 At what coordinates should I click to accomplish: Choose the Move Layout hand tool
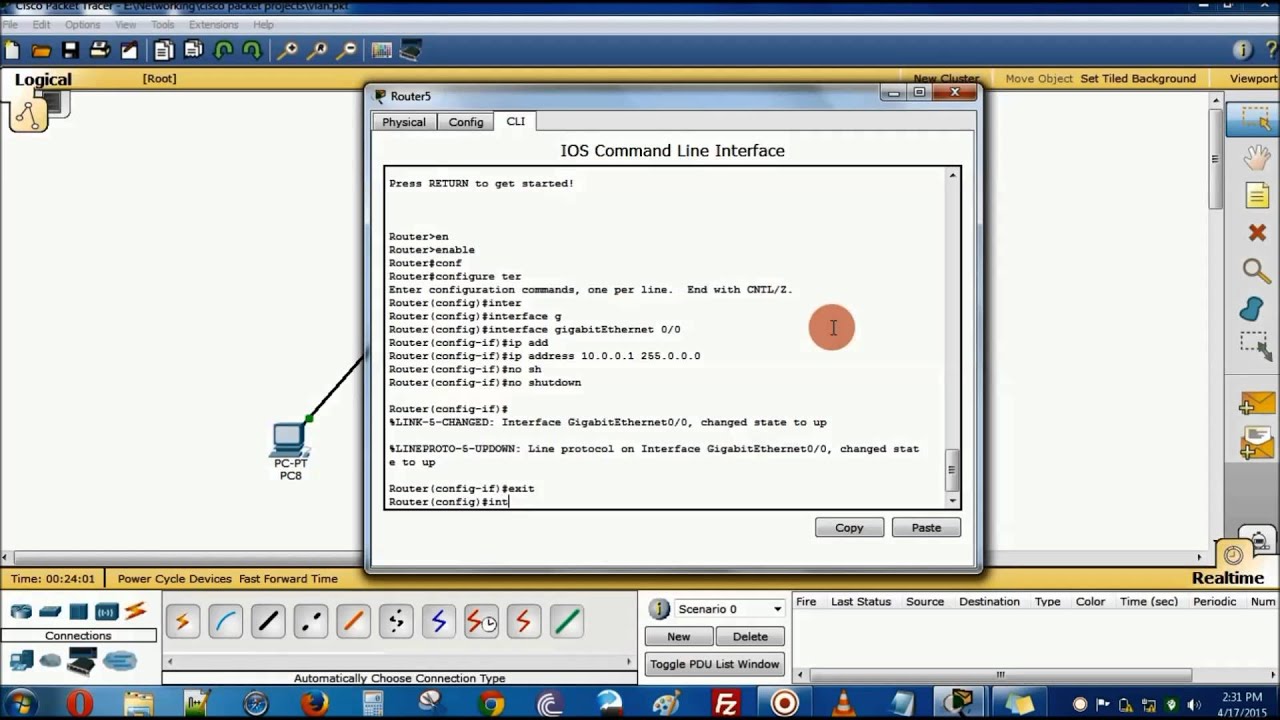[x=1256, y=157]
